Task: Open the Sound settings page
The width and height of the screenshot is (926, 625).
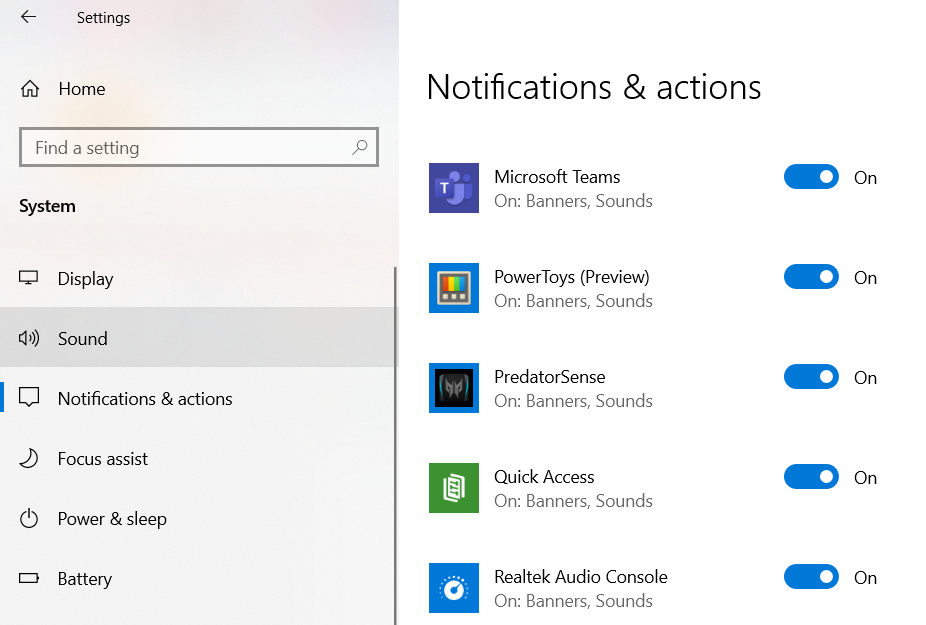Action: point(197,338)
